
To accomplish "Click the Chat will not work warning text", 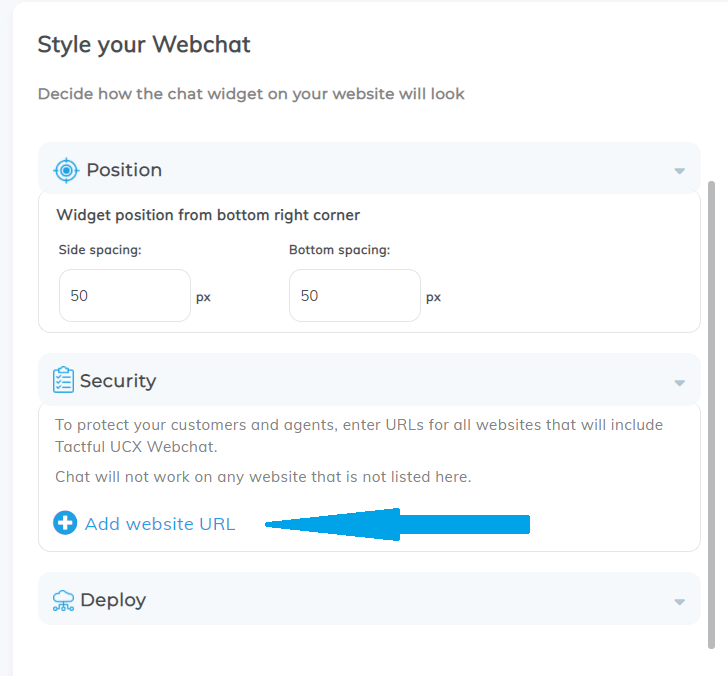I will point(263,477).
